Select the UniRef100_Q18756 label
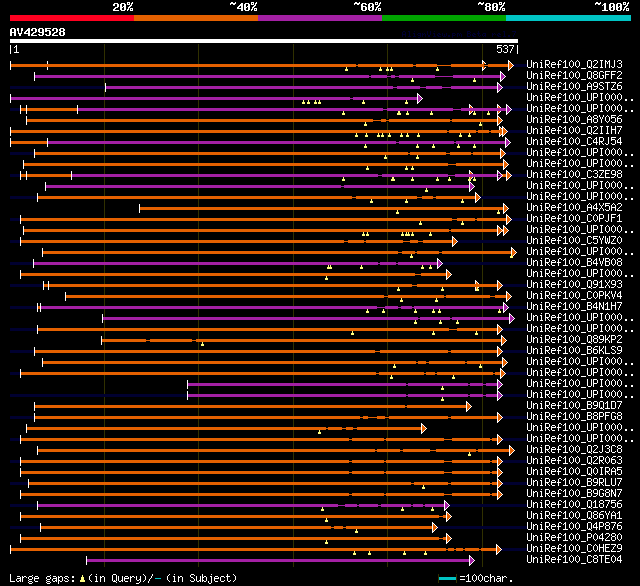Image resolution: width=640 pixels, height=586 pixels. coord(574,505)
